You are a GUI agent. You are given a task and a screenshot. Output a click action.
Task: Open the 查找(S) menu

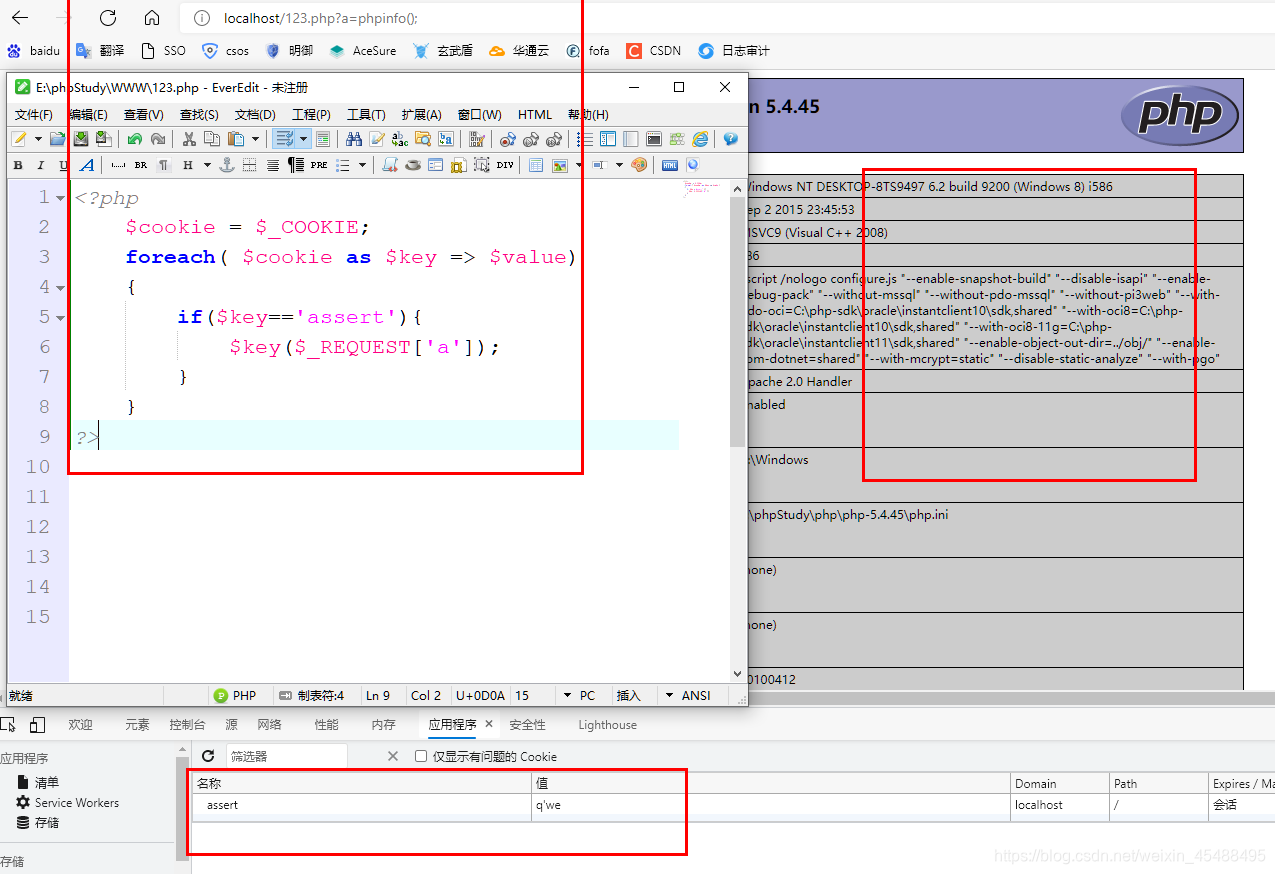(x=199, y=114)
